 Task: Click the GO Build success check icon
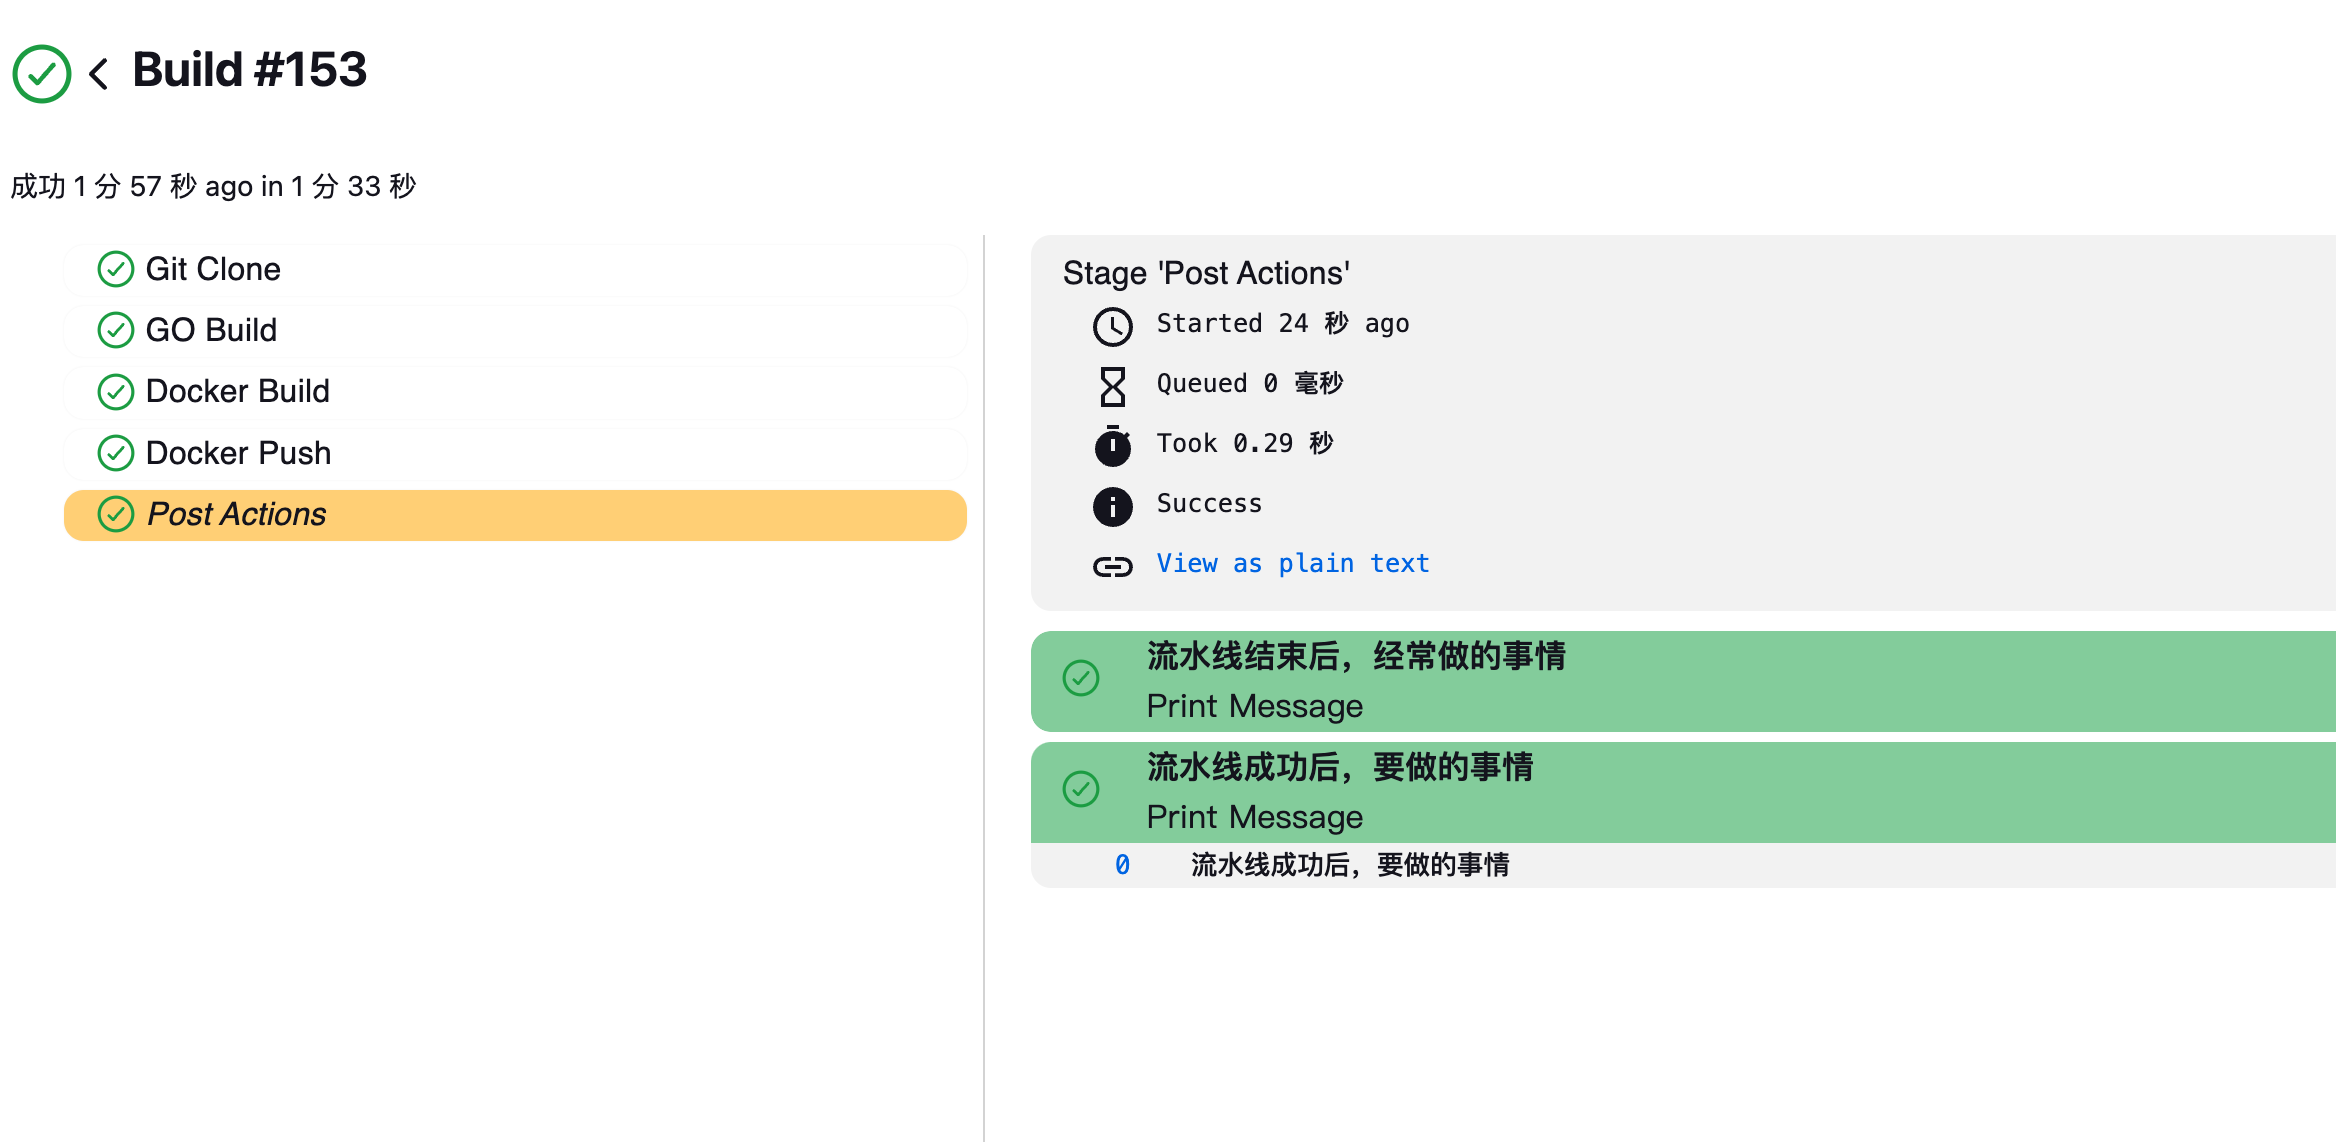(x=116, y=330)
